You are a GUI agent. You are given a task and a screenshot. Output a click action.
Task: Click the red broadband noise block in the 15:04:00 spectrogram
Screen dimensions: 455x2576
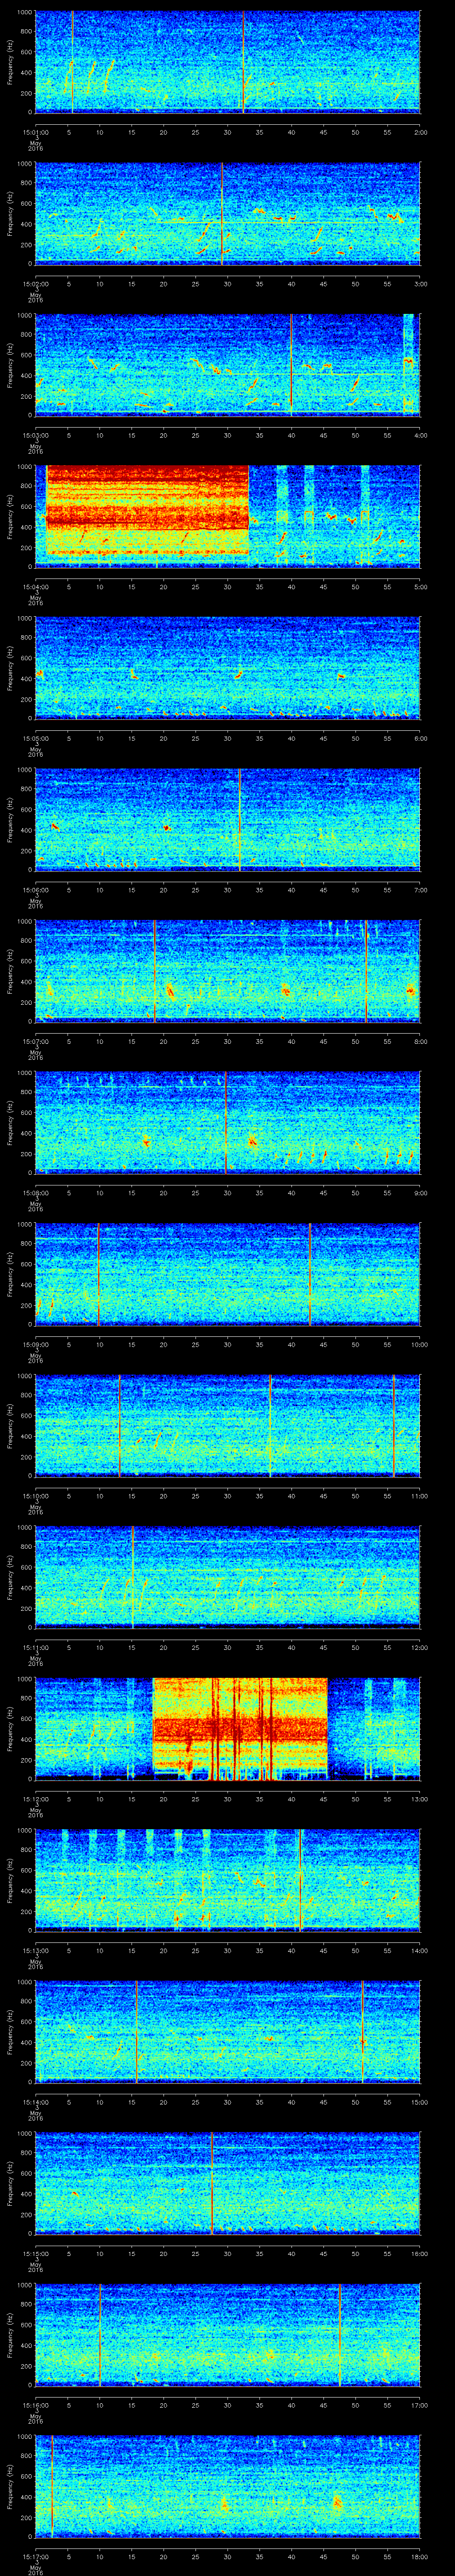coord(148,511)
